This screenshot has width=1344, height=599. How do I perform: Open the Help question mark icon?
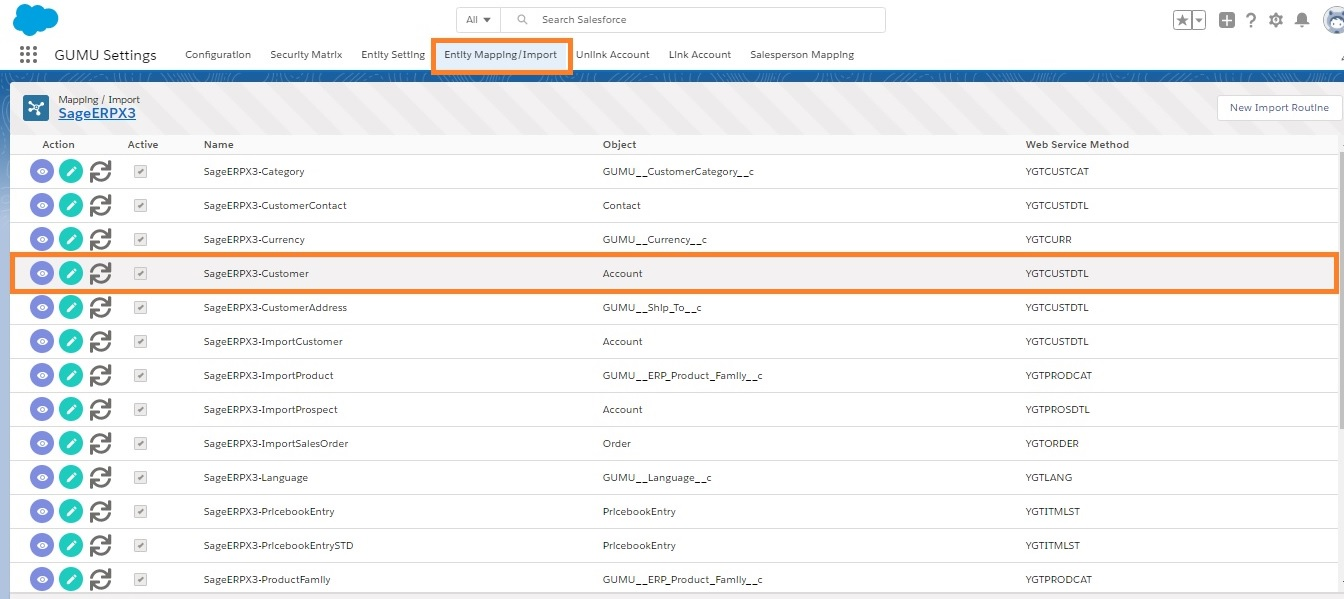tap(1251, 20)
